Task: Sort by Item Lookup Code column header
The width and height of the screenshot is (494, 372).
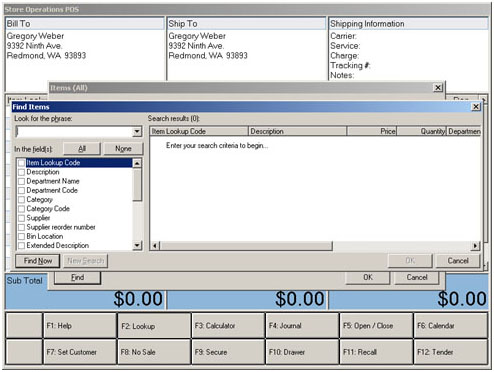Action: 199,131
